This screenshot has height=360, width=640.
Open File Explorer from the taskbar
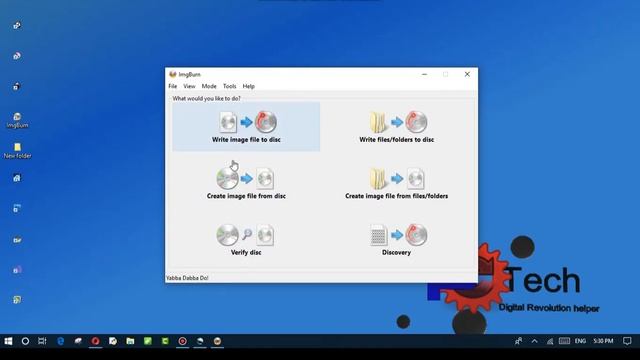click(x=130, y=341)
